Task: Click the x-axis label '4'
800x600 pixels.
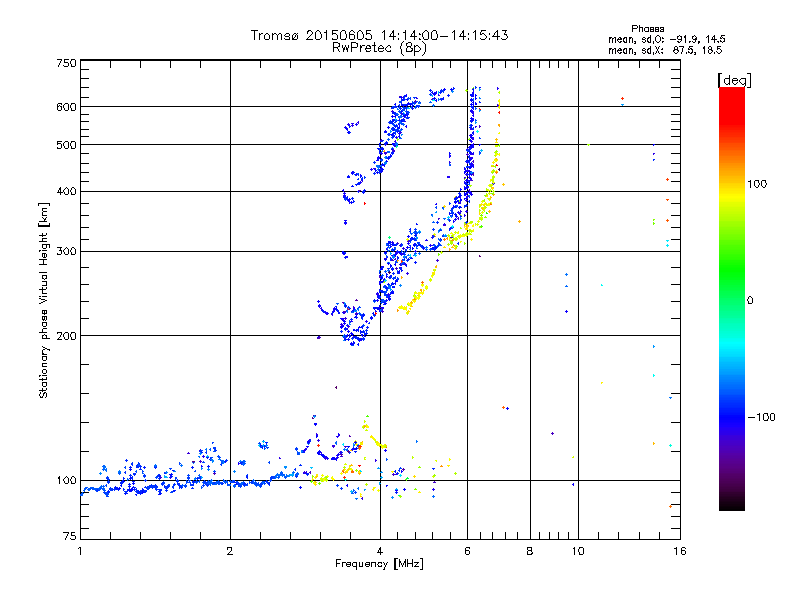Action: click(x=380, y=551)
